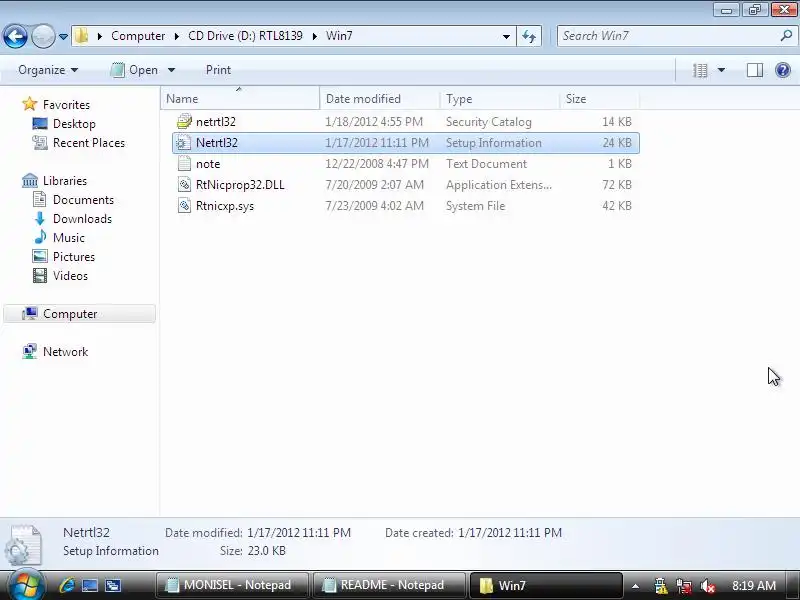Image resolution: width=800 pixels, height=600 pixels.
Task: Select the note text document icon
Action: 184,164
